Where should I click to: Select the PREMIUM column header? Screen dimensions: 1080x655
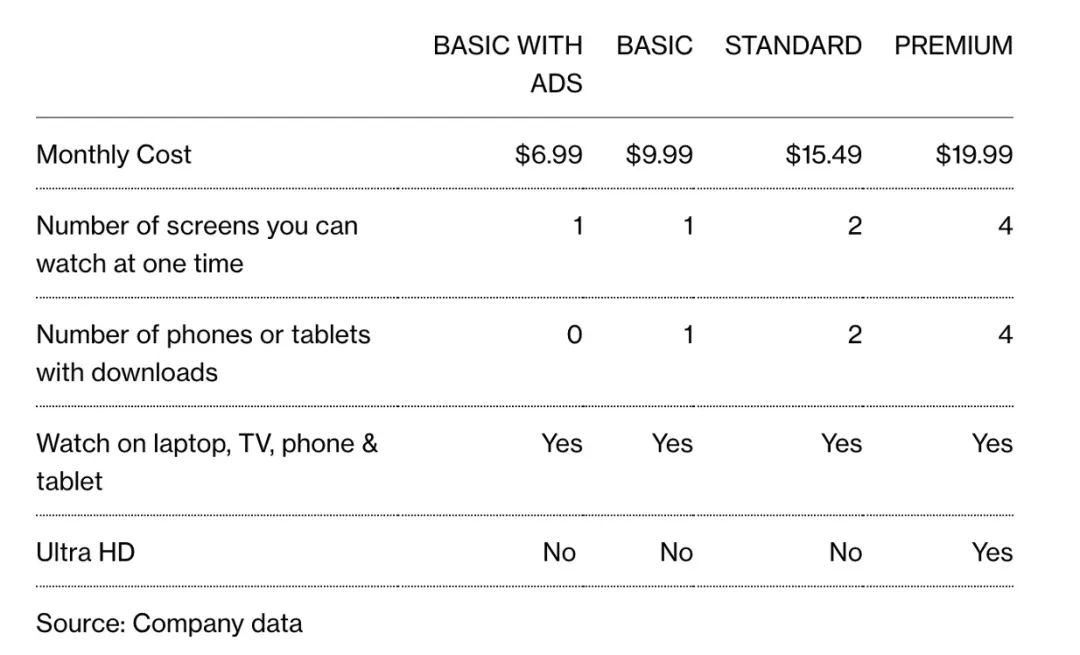pyautogui.click(x=953, y=46)
